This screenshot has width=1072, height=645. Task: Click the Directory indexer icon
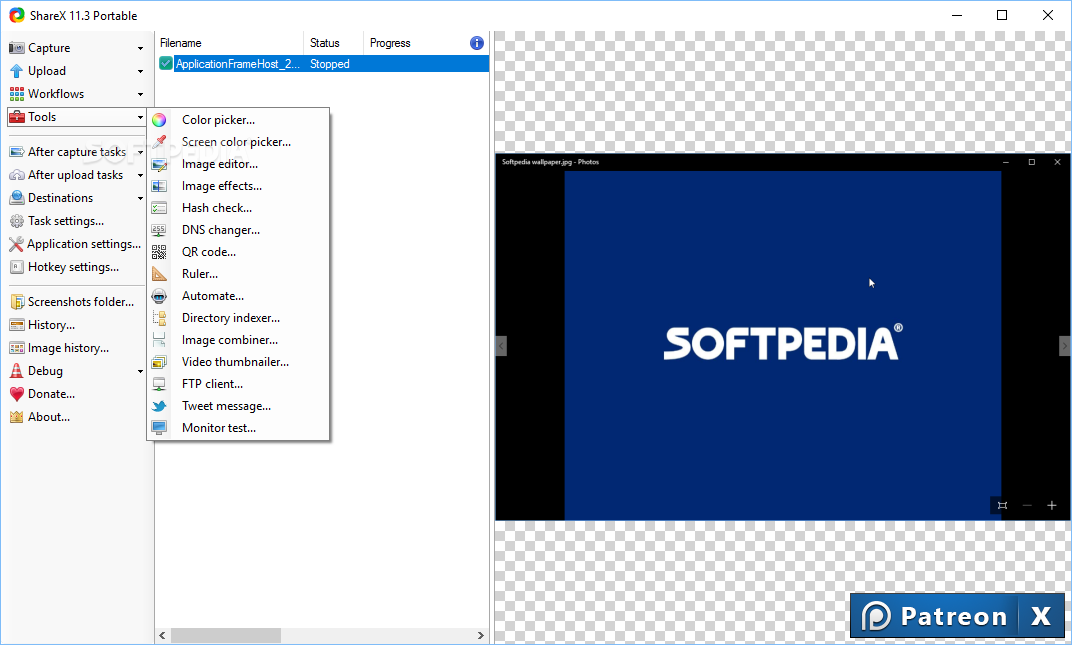click(159, 318)
